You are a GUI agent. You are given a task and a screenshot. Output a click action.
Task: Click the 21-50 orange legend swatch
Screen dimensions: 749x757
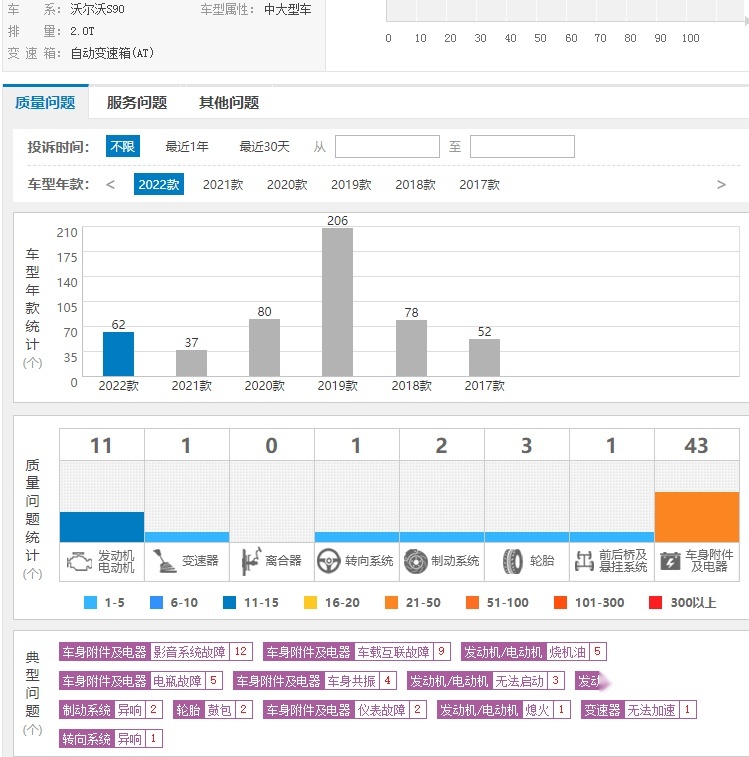[x=392, y=603]
